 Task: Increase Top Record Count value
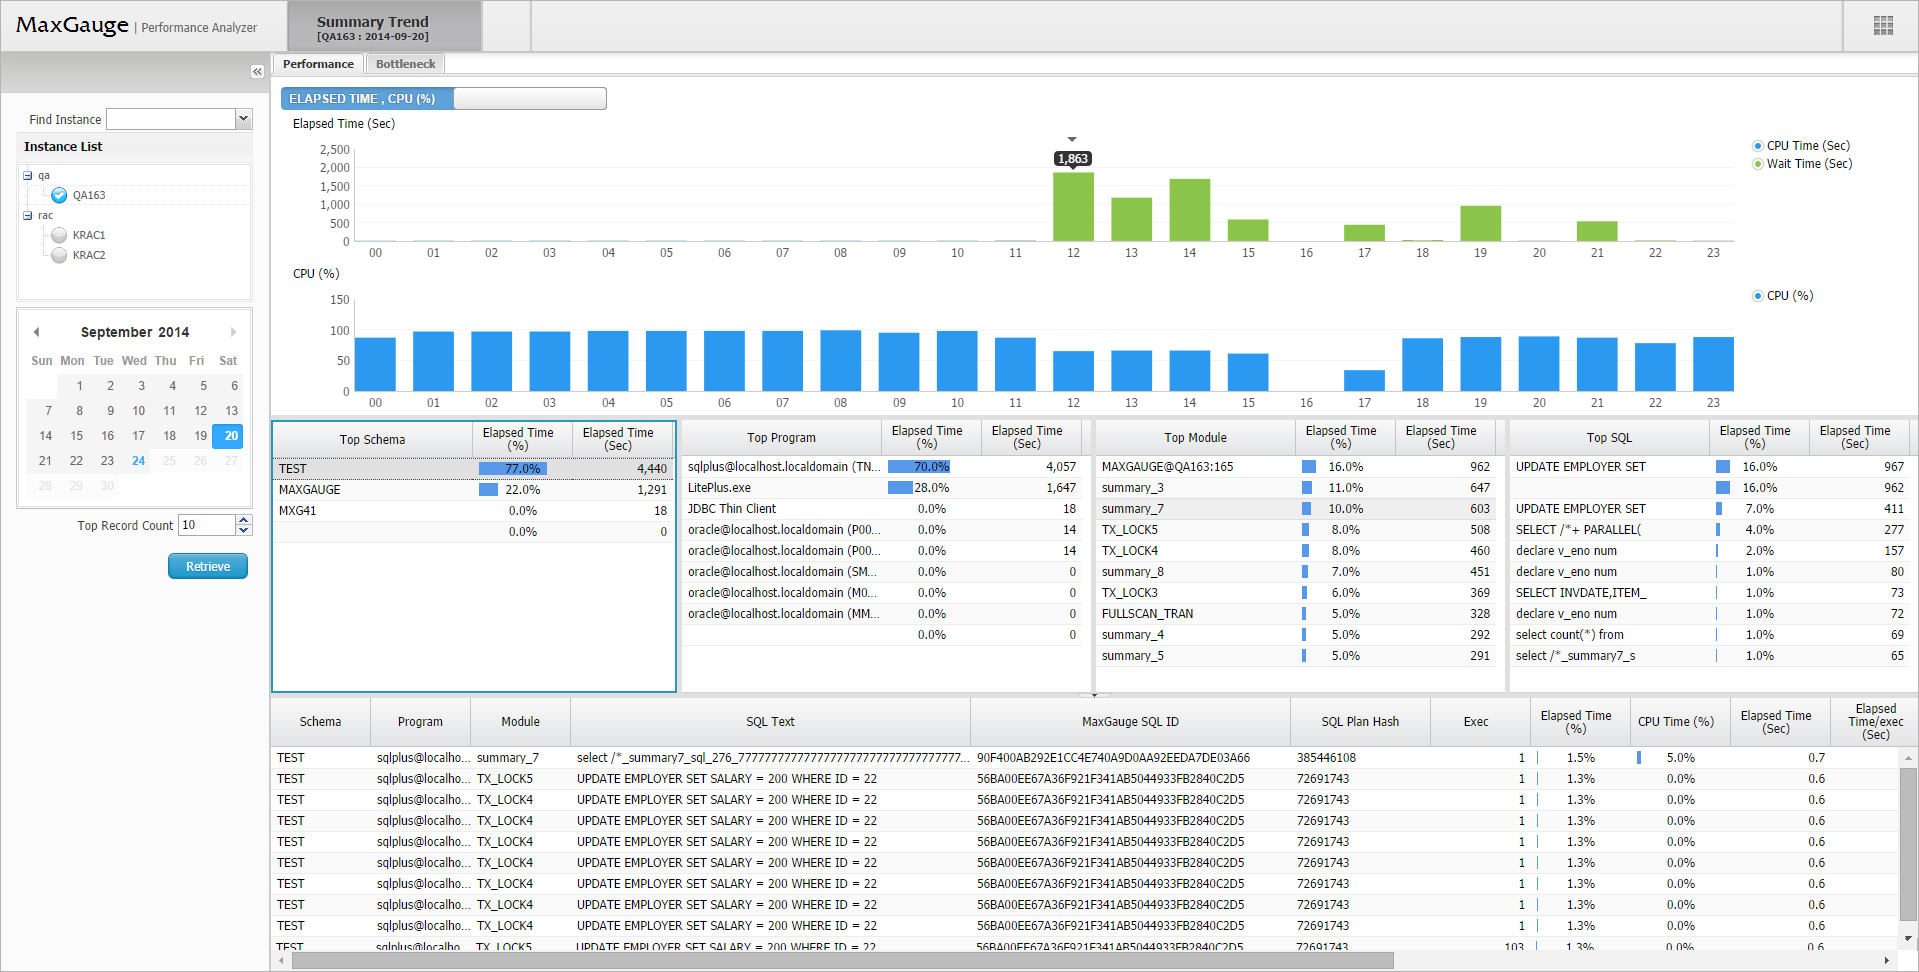pos(243,520)
